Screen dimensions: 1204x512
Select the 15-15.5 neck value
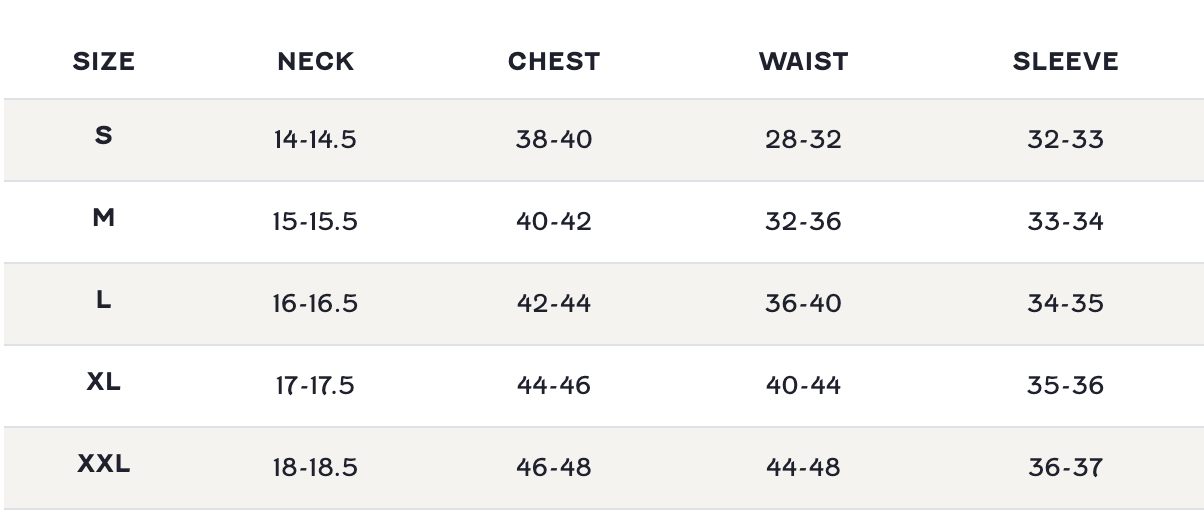pos(315,221)
